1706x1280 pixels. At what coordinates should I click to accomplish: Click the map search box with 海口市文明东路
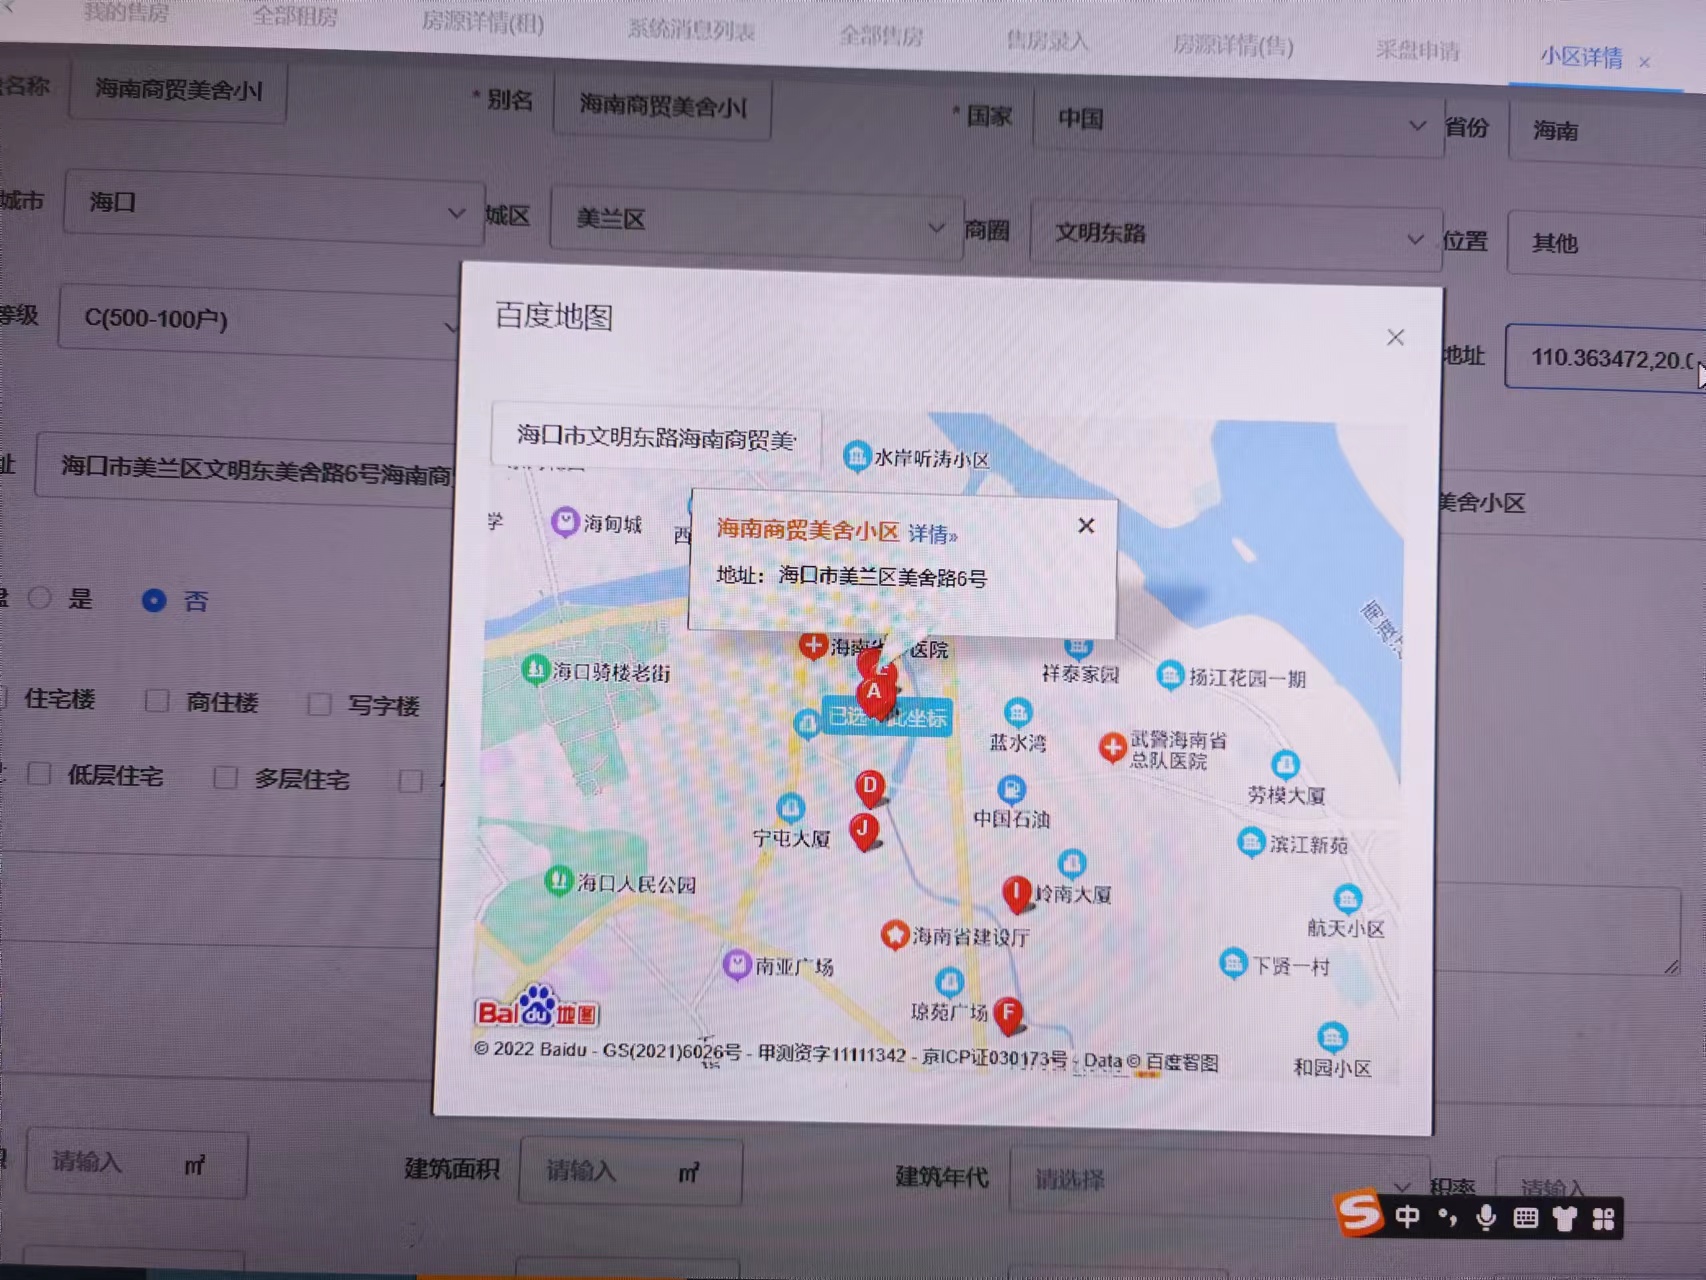coord(655,438)
